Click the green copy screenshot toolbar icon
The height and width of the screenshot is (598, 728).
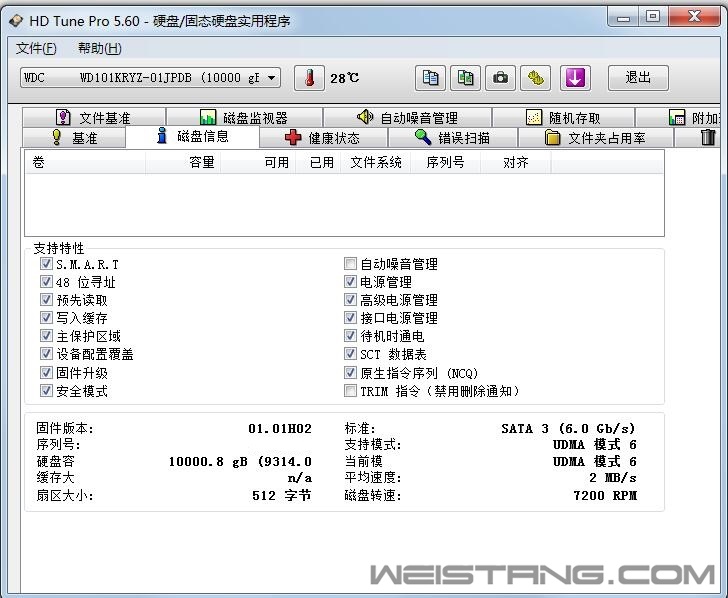(465, 78)
